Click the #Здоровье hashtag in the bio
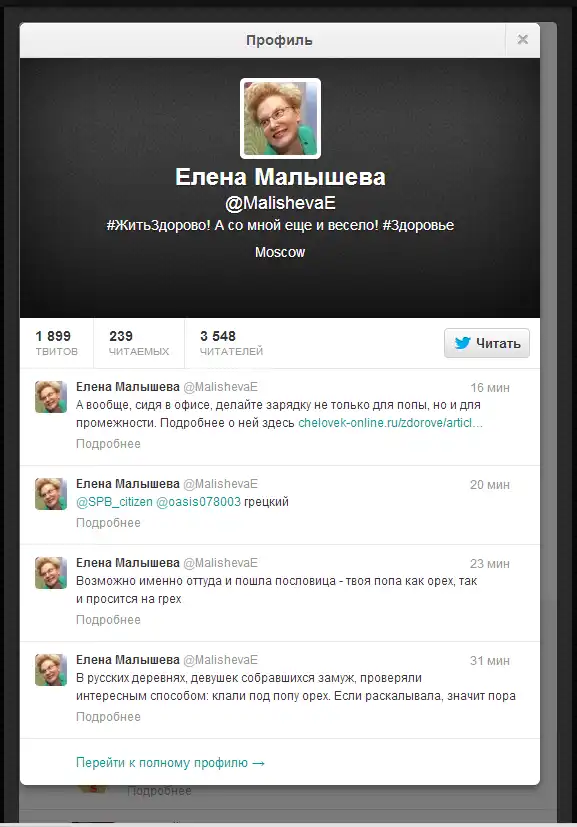The image size is (577, 827). pyautogui.click(x=418, y=225)
